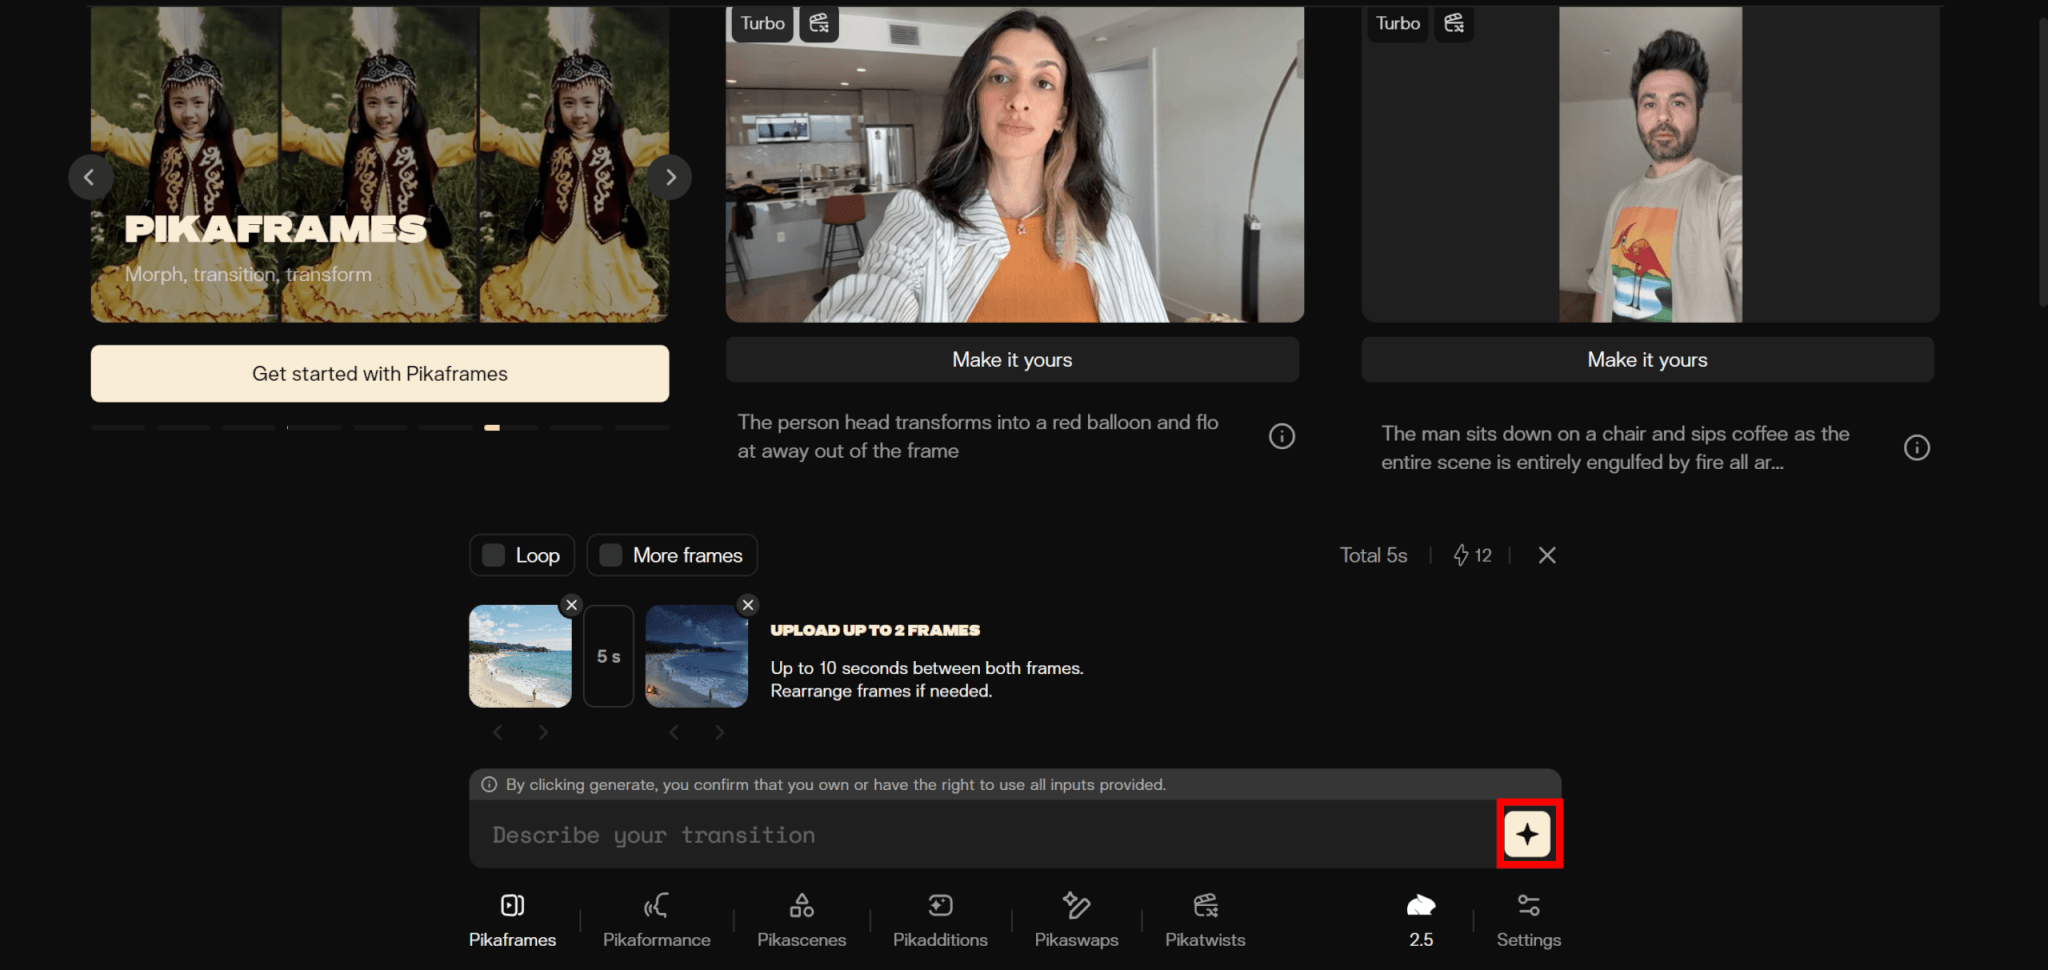Viewport: 2048px width, 970px height.
Task: Open the Pikatwists tool
Action: pos(1205,920)
